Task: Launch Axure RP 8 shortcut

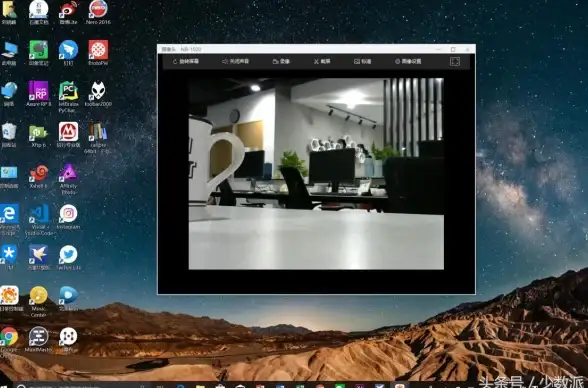Action: pos(39,94)
